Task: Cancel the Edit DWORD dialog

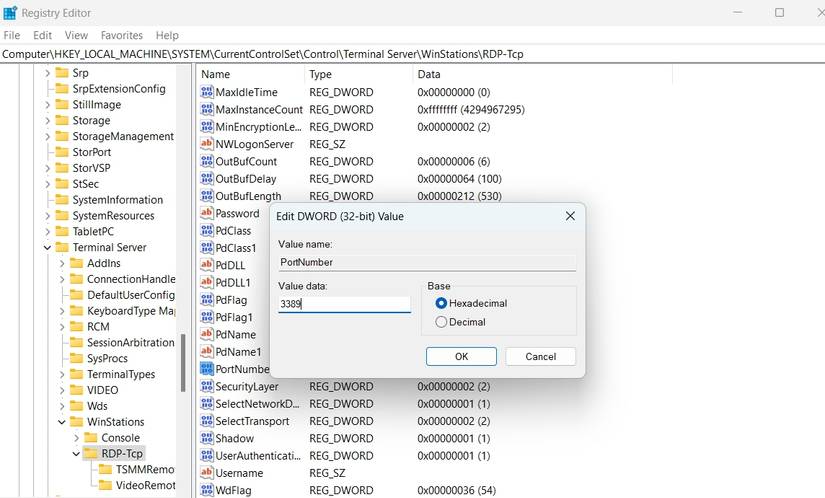Action: 540,357
